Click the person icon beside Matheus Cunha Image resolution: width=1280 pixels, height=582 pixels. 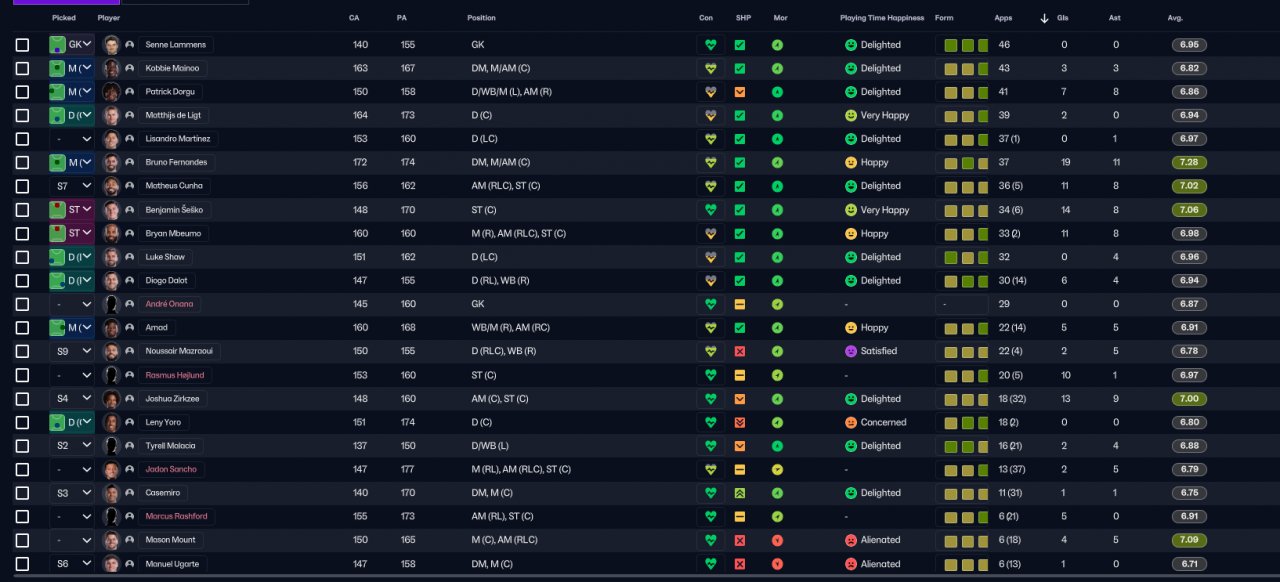[130, 186]
